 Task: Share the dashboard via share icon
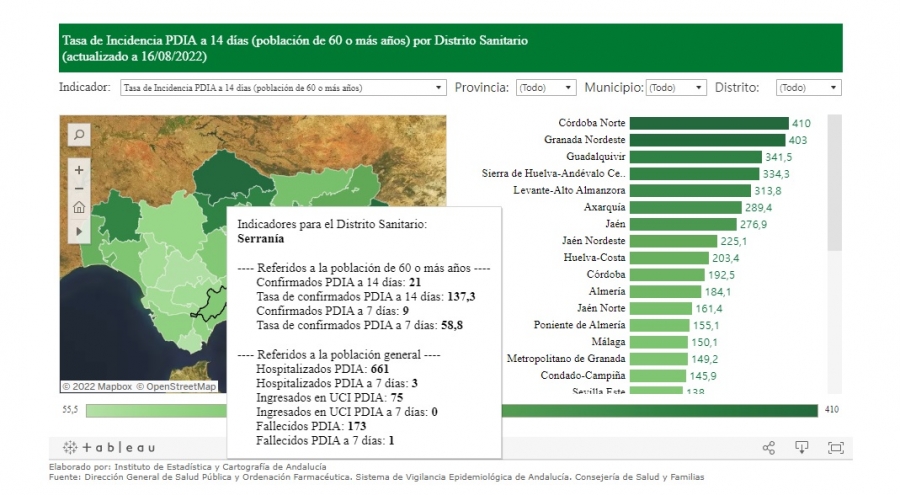click(x=768, y=447)
